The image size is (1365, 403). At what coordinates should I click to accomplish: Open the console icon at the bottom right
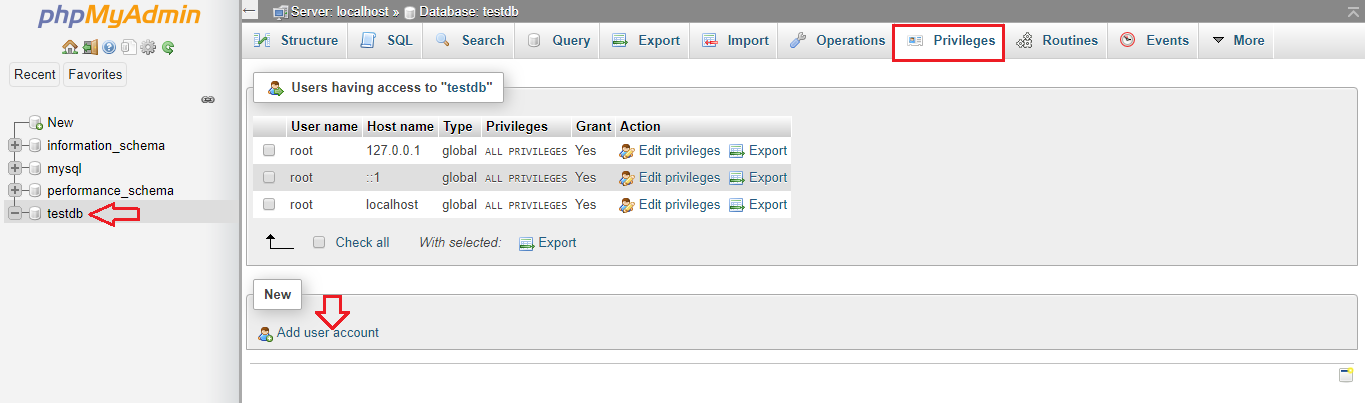(1345, 375)
